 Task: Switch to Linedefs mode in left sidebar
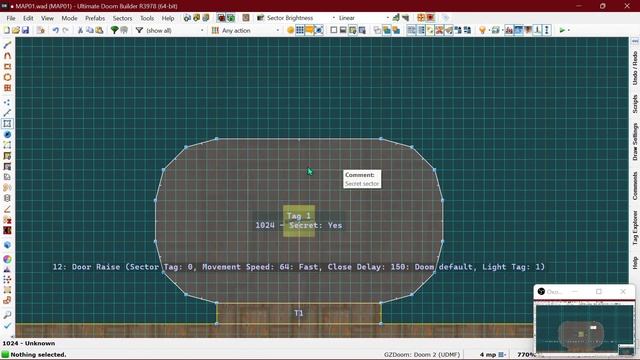(7, 113)
